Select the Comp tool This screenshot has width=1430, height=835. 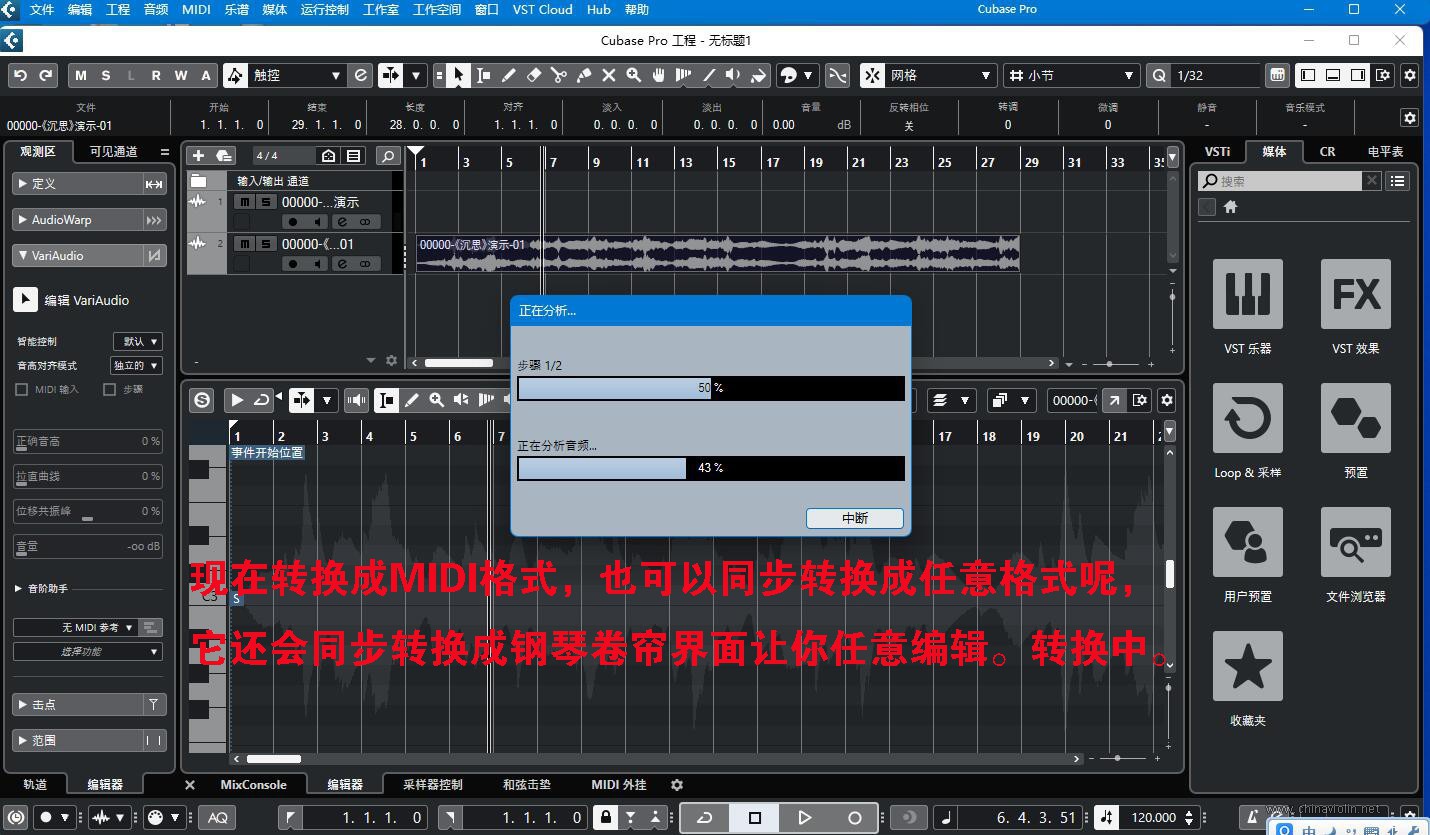tap(684, 75)
